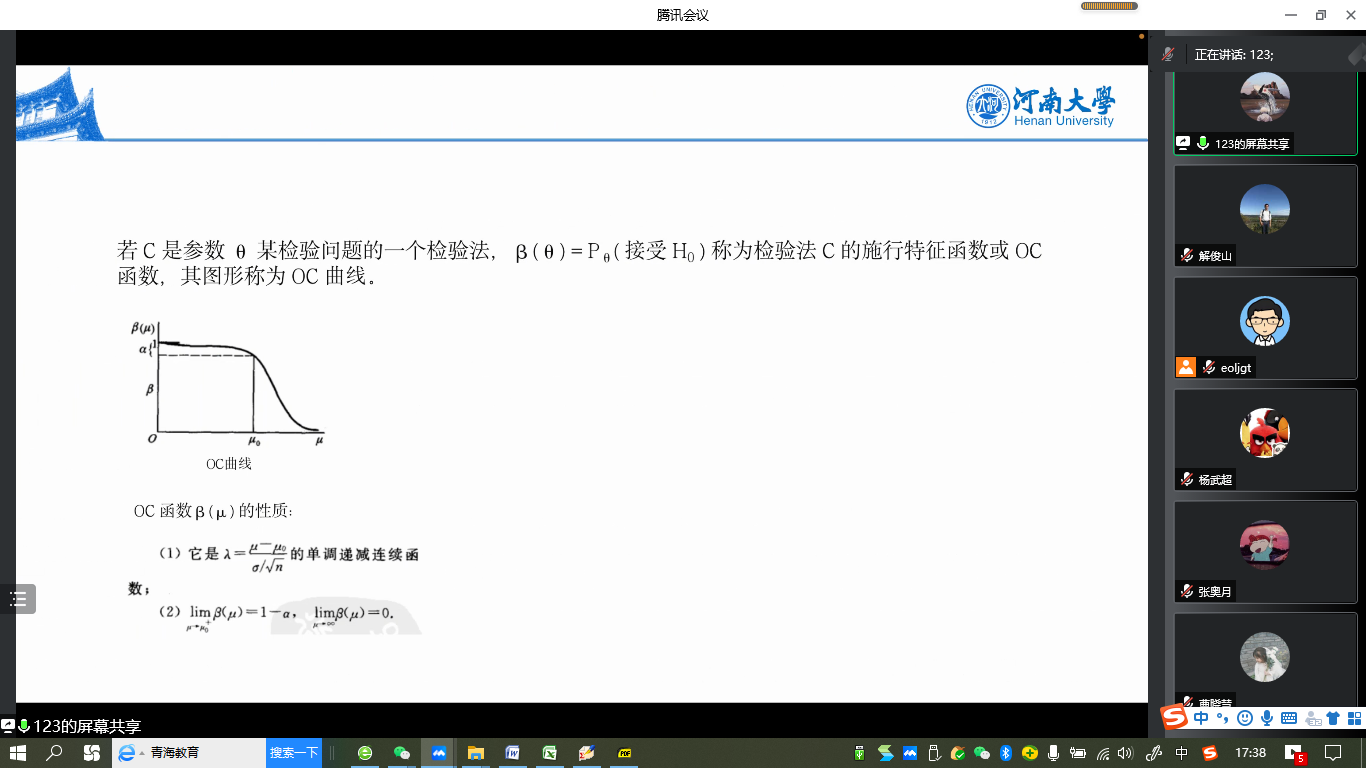Open the Sogou emoji panel in IME bar
Image resolution: width=1366 pixels, height=768 pixels.
tap(1245, 718)
